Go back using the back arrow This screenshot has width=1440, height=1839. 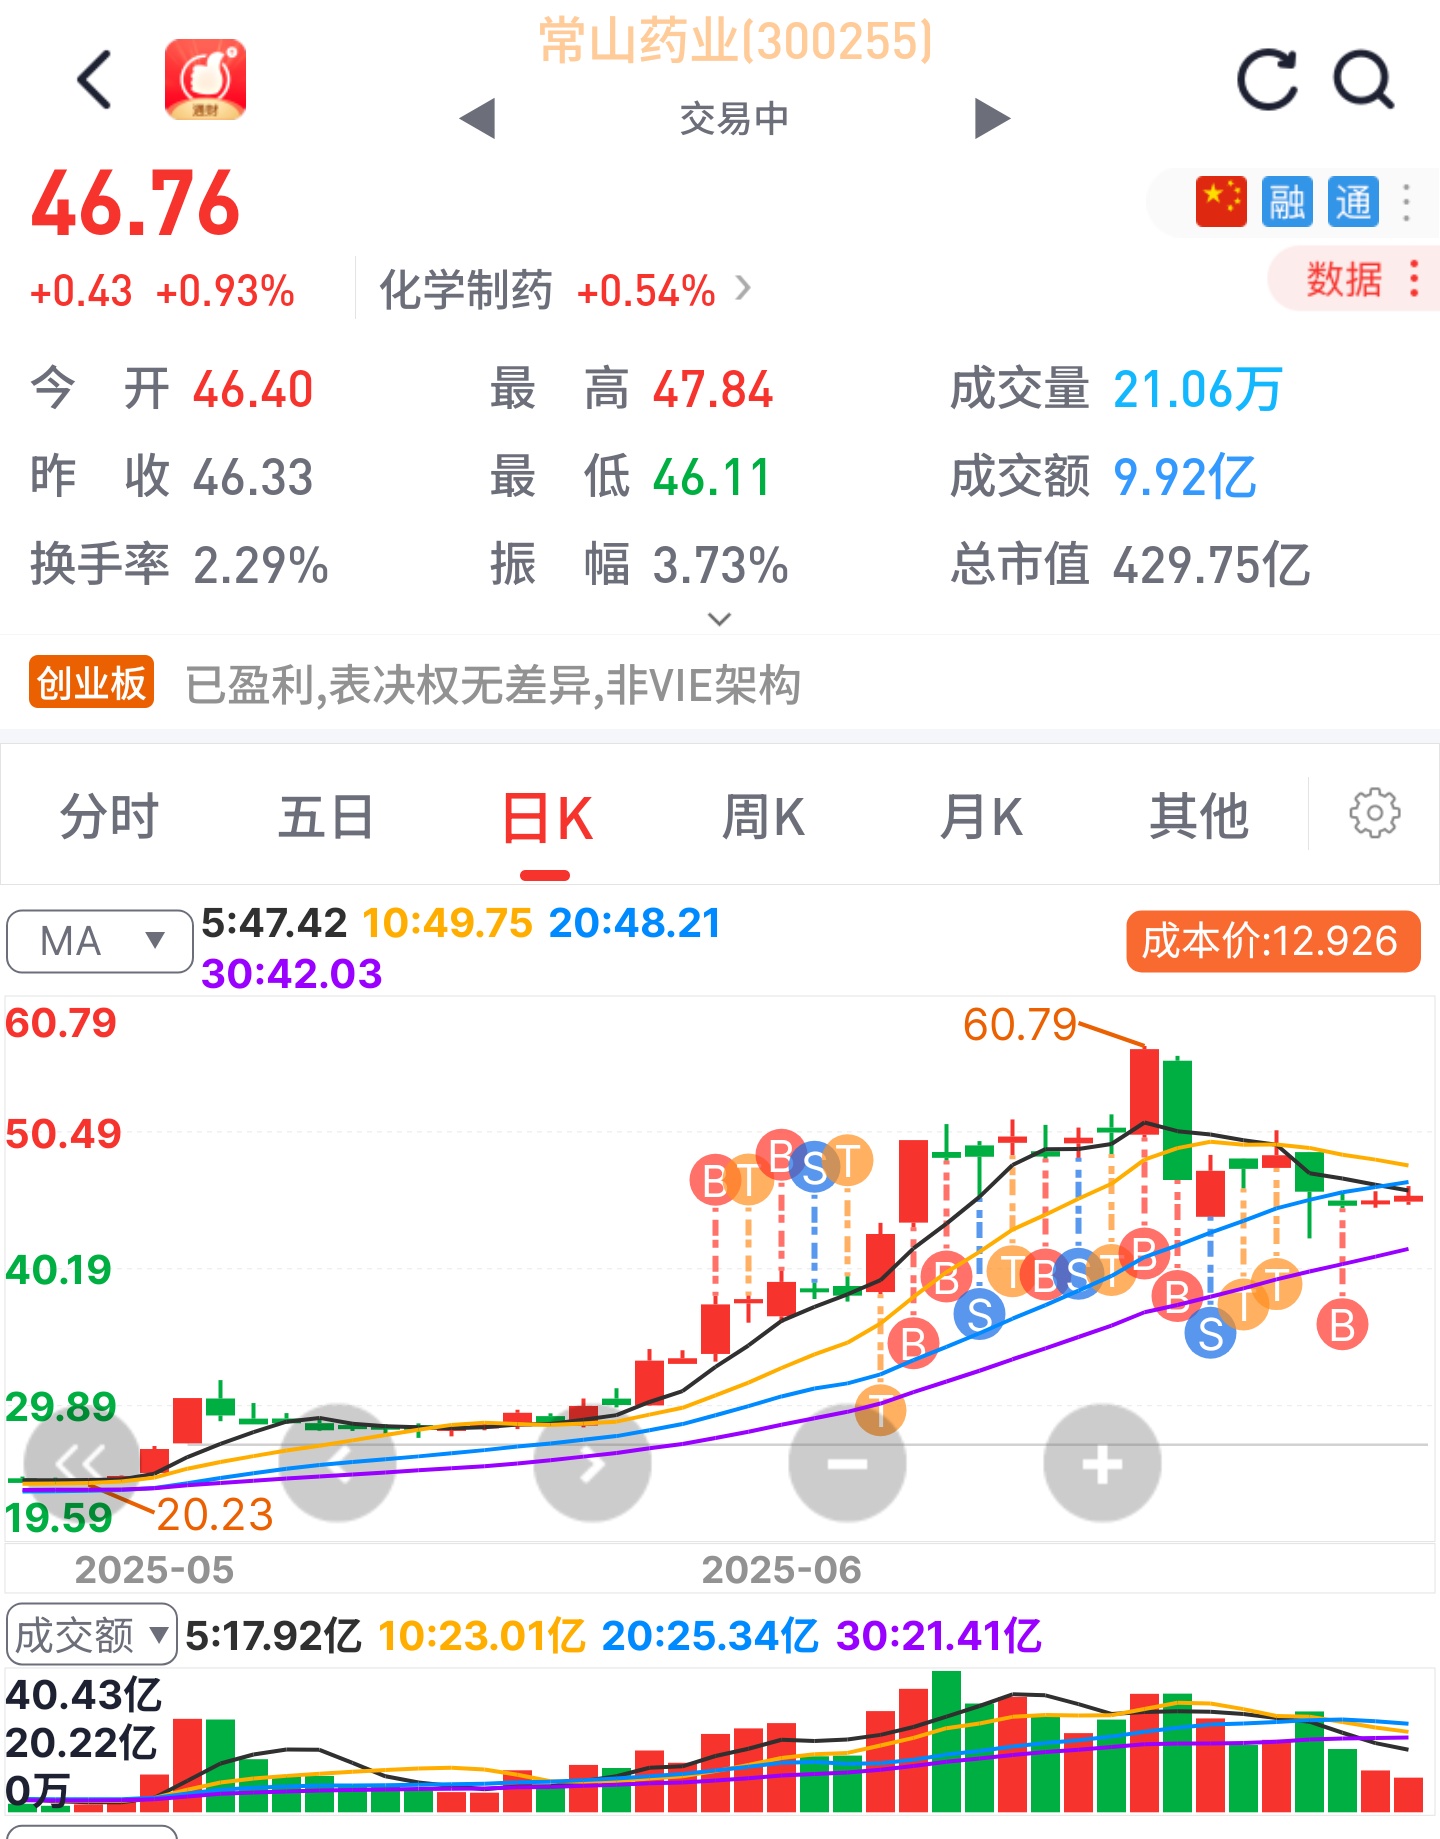tap(95, 80)
